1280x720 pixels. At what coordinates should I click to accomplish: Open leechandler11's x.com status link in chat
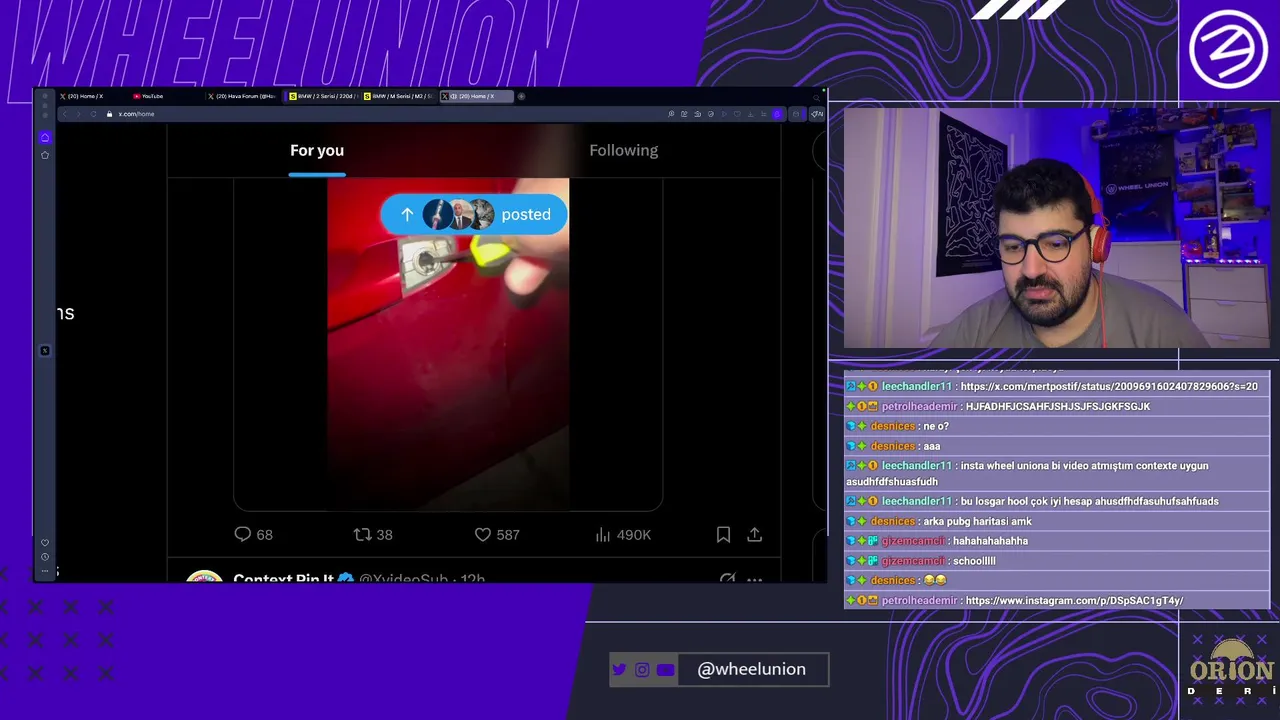coord(1109,386)
